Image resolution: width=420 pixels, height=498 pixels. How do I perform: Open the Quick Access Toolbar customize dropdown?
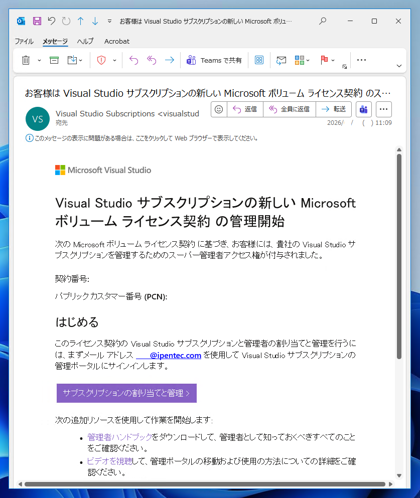coord(109,21)
